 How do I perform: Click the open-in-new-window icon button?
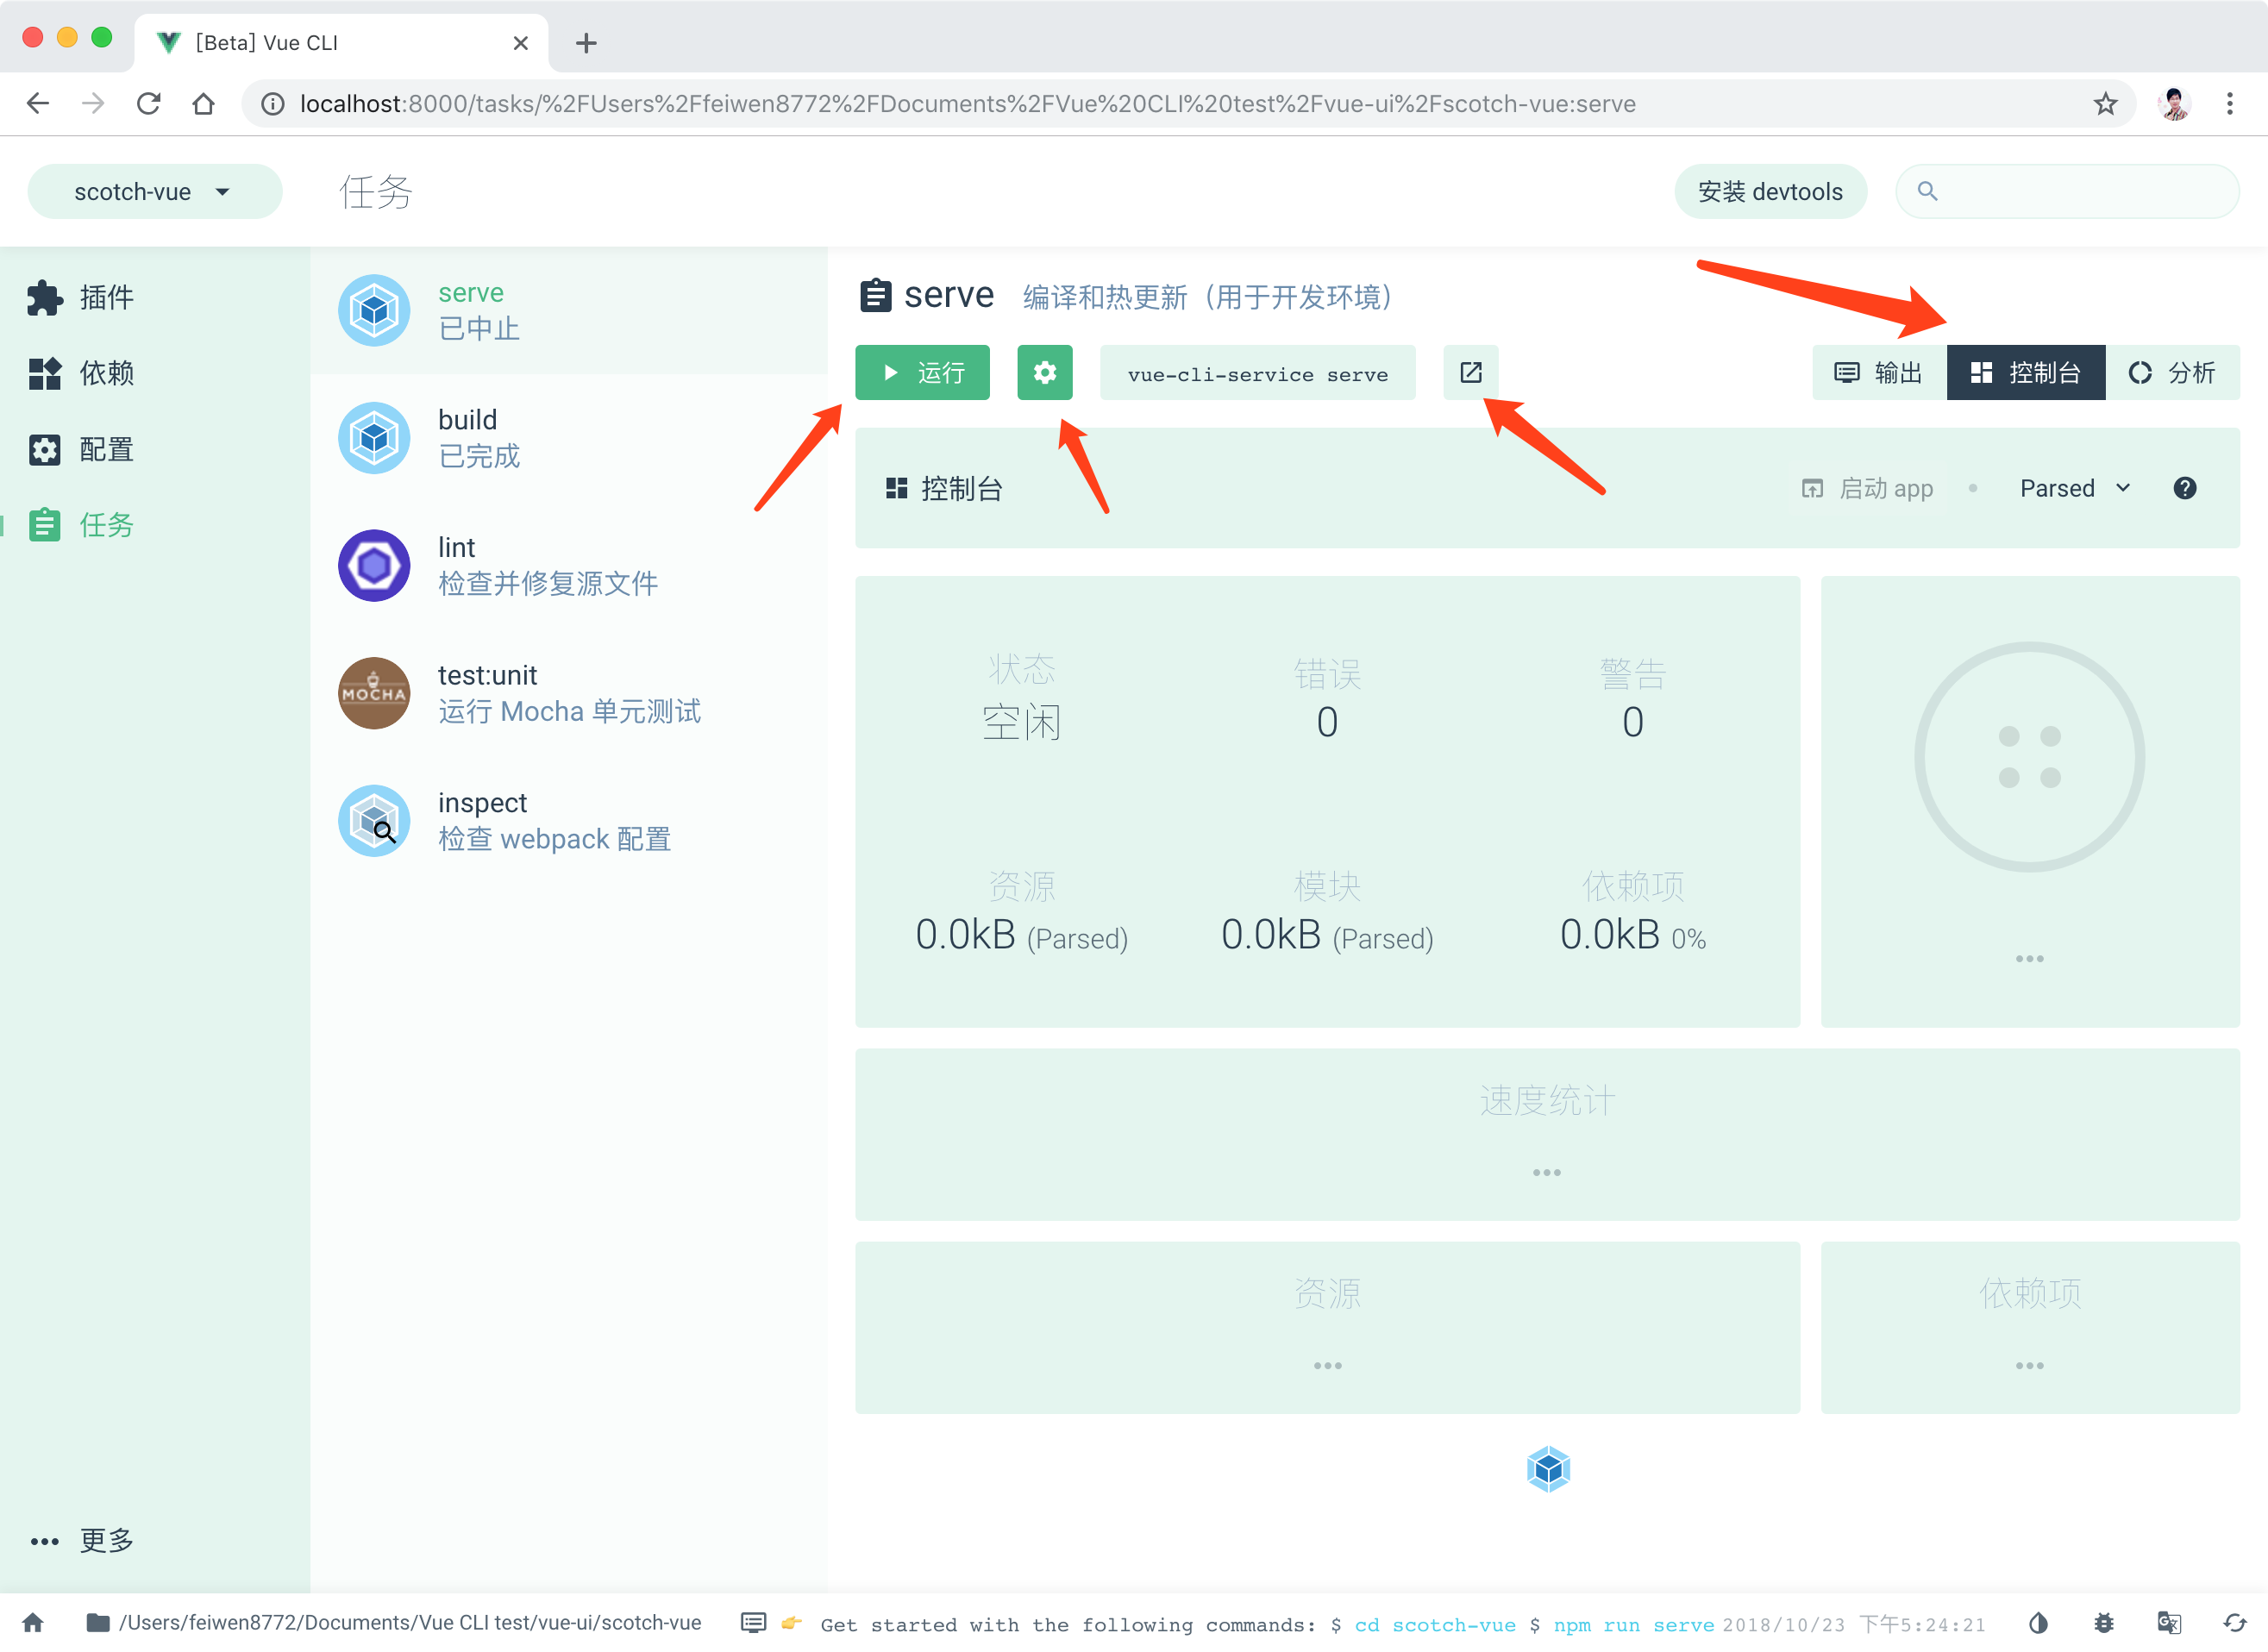1470,373
